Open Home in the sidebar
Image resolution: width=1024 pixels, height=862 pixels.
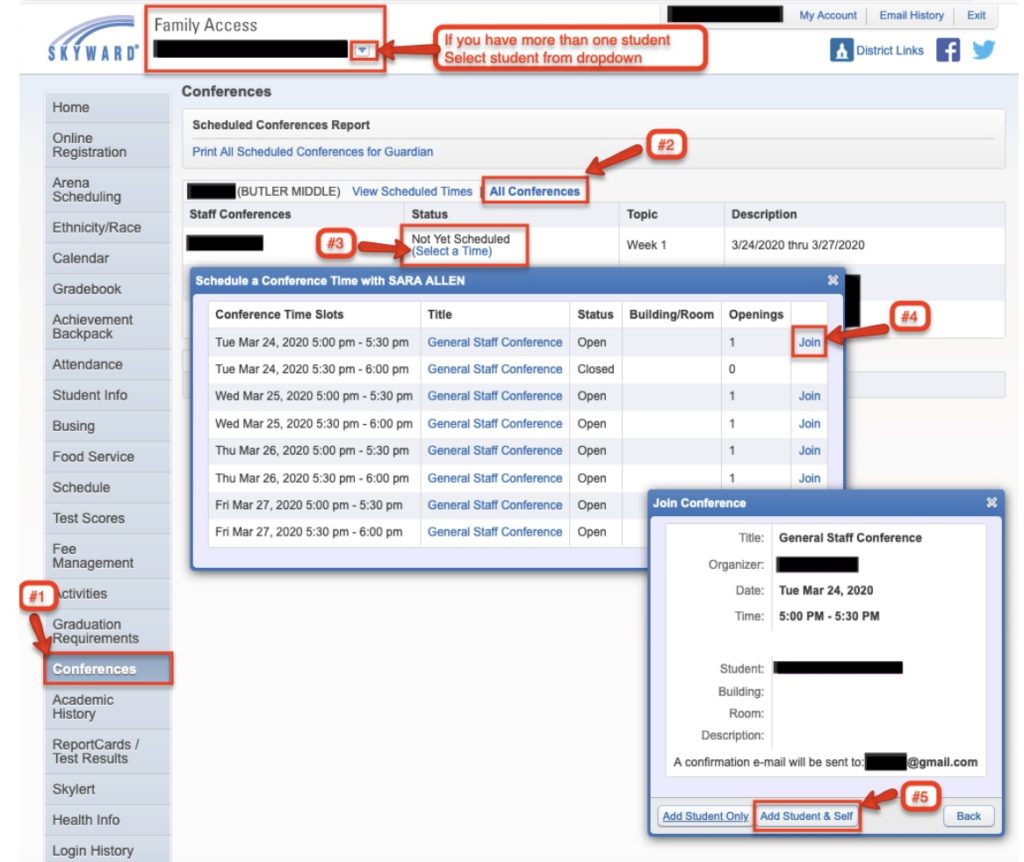coord(107,108)
